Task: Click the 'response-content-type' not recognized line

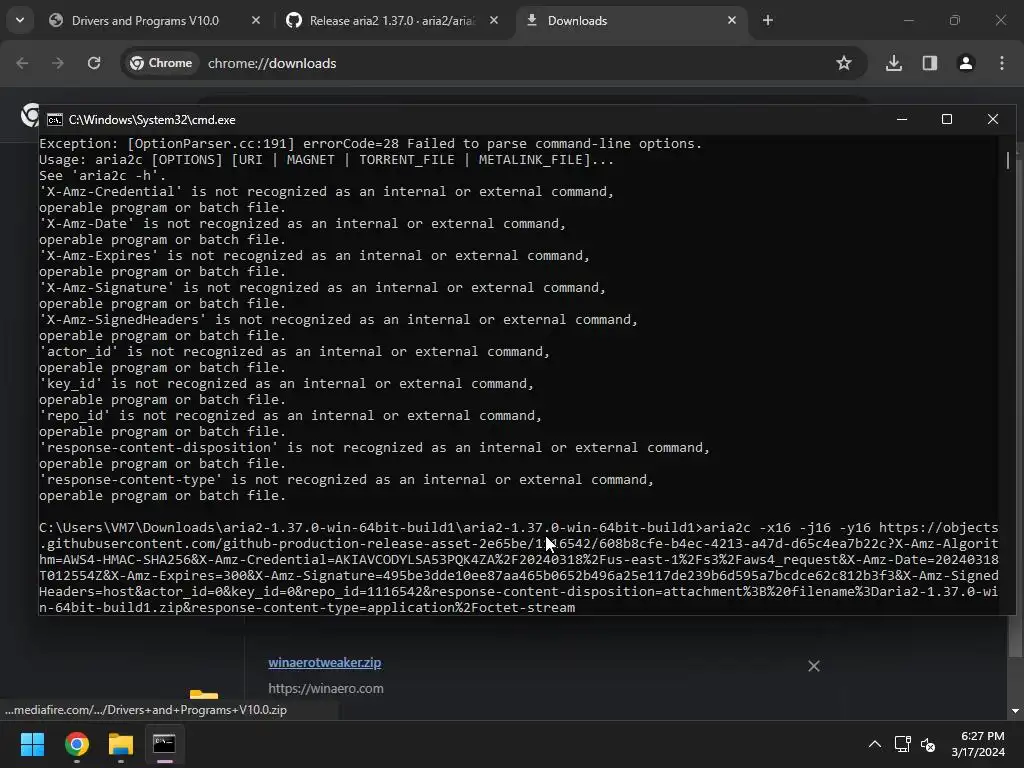Action: (x=346, y=479)
